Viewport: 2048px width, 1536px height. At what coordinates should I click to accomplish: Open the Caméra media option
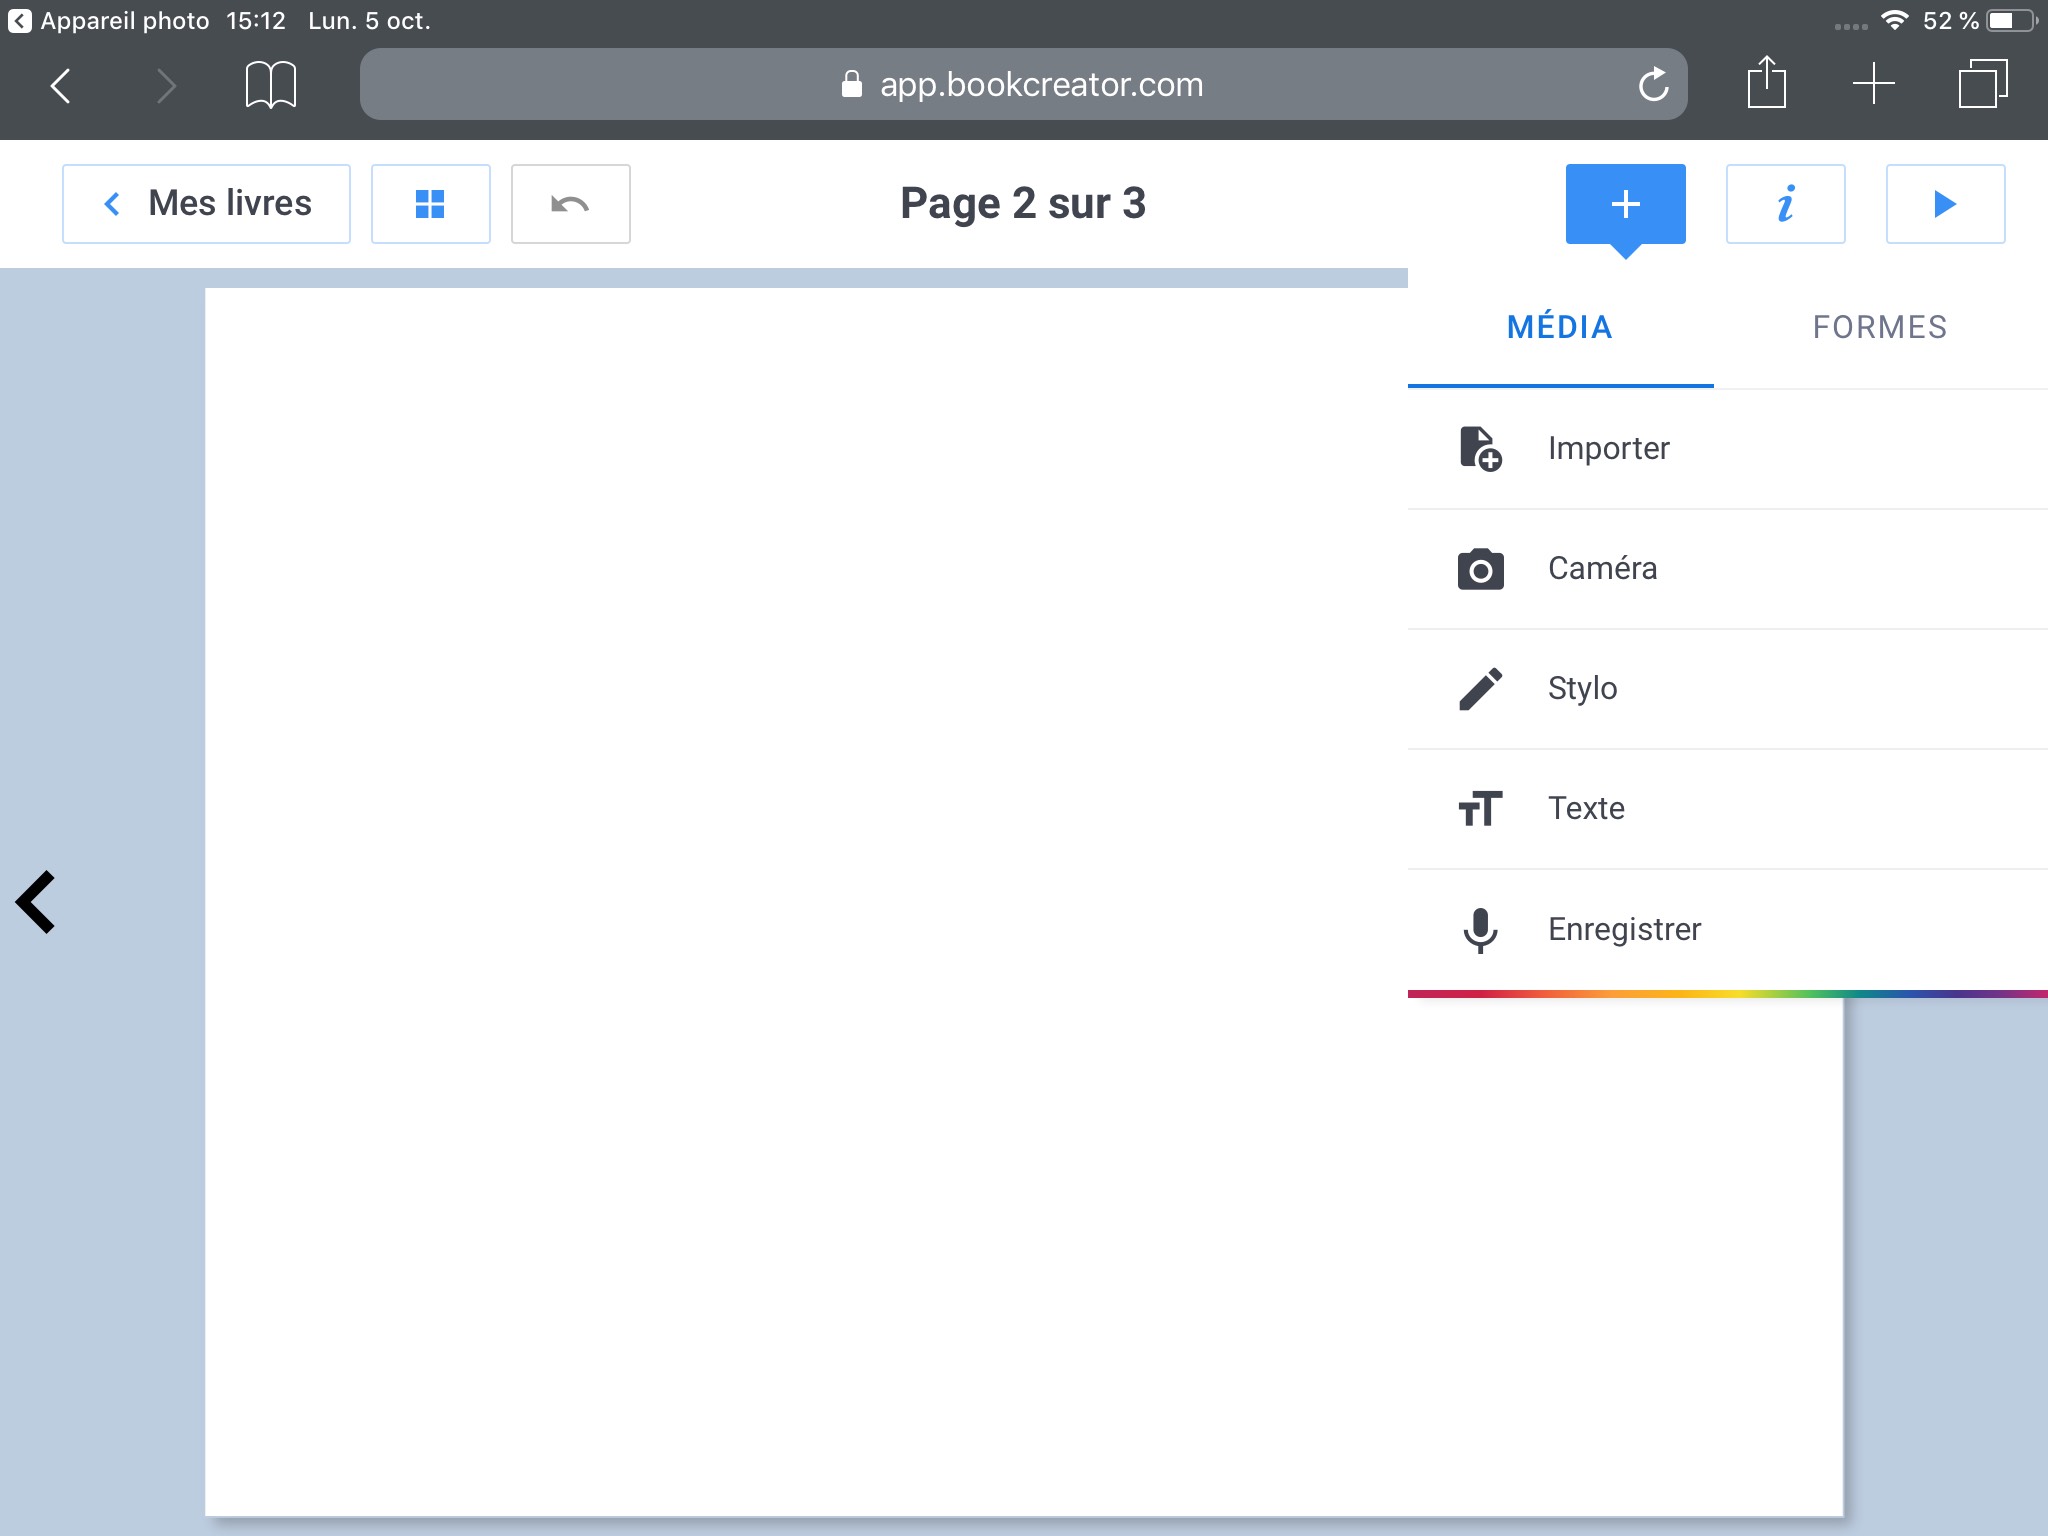pos(1600,569)
